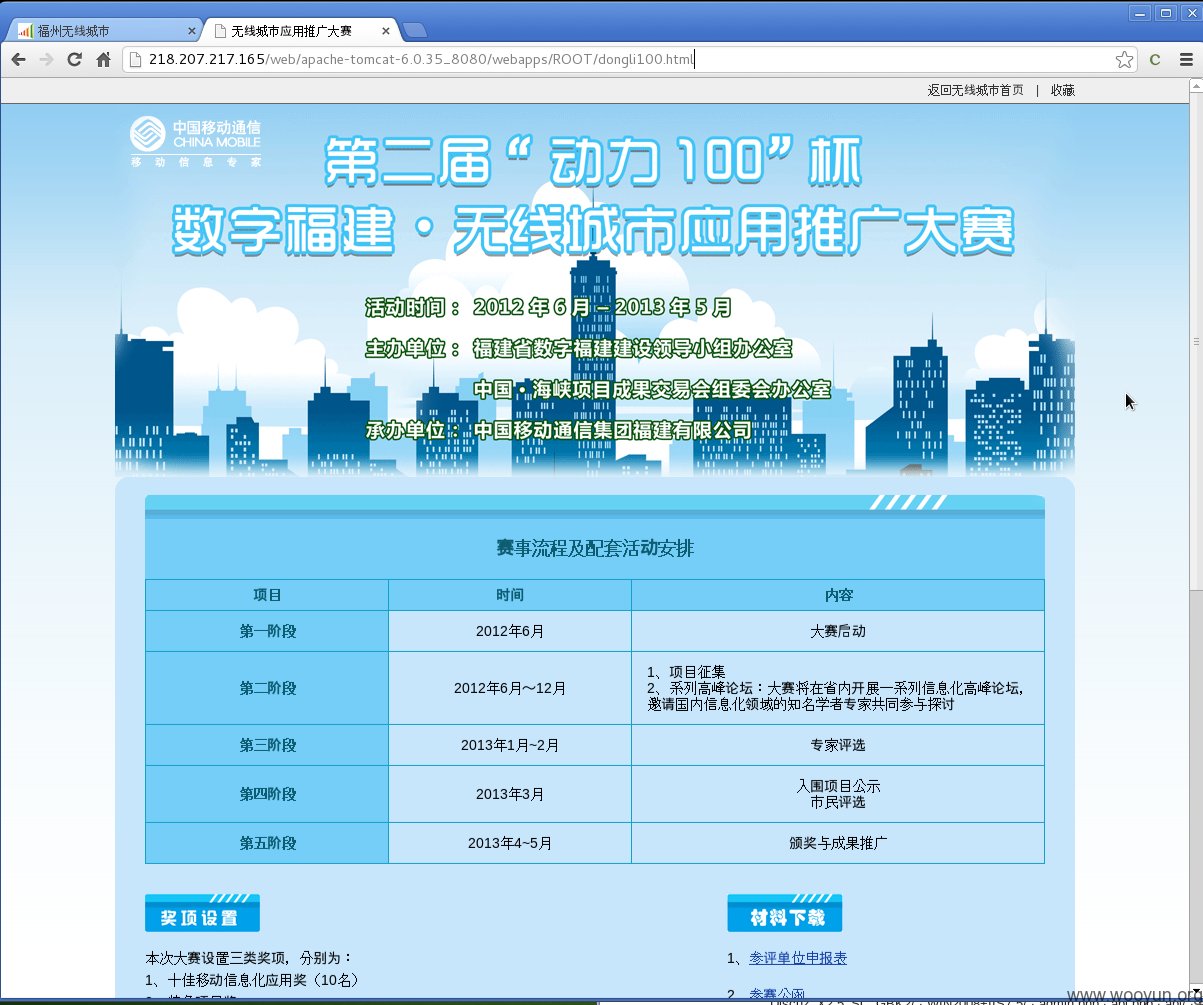Click the green C extension icon
The width and height of the screenshot is (1203, 1005).
[x=1155, y=60]
